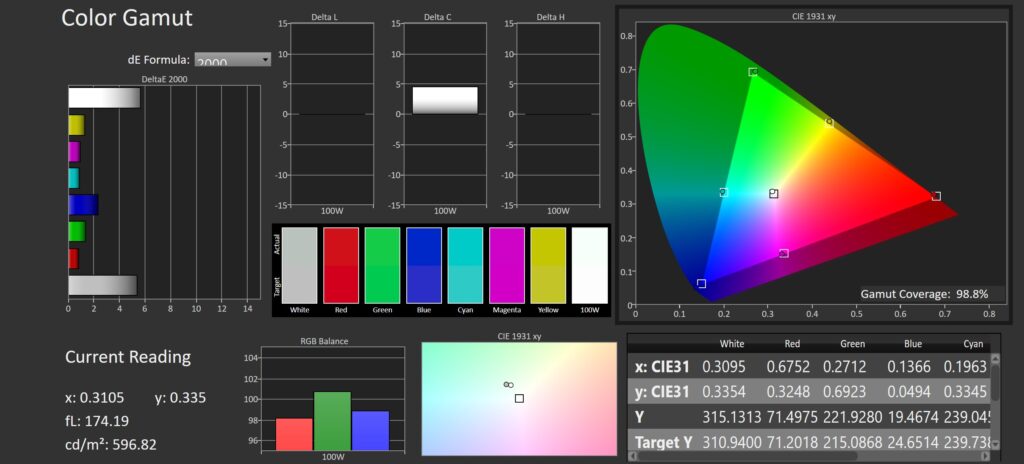Click the White swatch in patch strip
This screenshot has width=1024, height=464.
pos(300,268)
